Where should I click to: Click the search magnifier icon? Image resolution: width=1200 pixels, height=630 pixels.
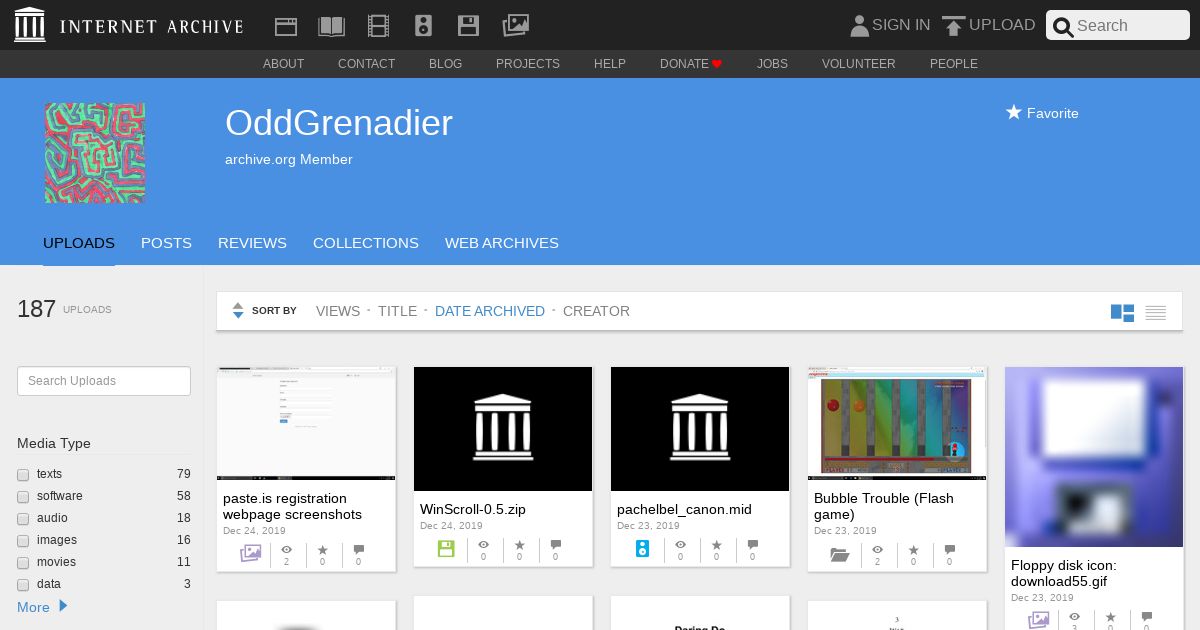1063,27
